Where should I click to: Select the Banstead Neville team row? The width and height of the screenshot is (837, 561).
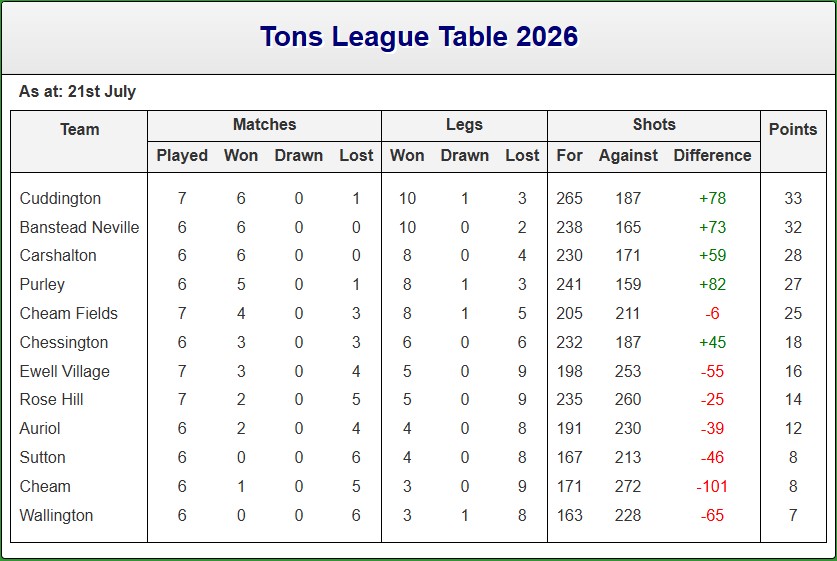click(x=418, y=227)
